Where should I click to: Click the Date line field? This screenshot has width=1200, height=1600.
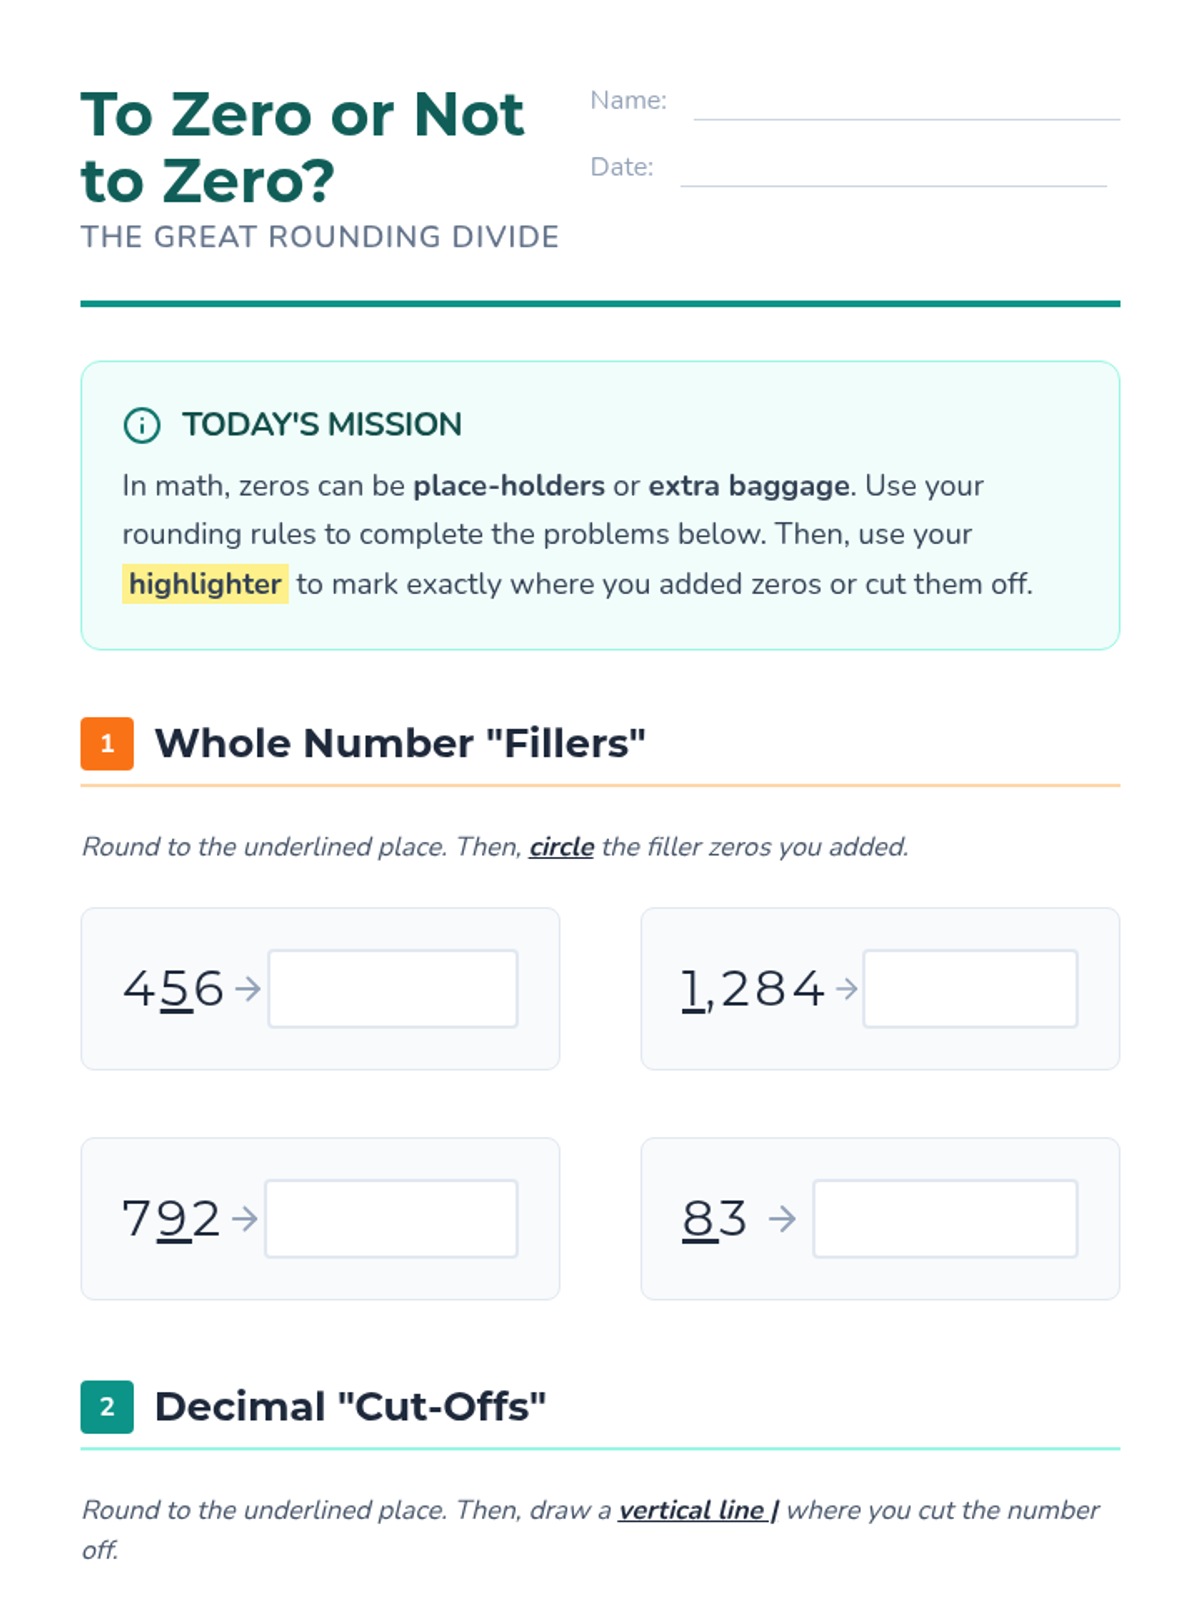coord(893,171)
